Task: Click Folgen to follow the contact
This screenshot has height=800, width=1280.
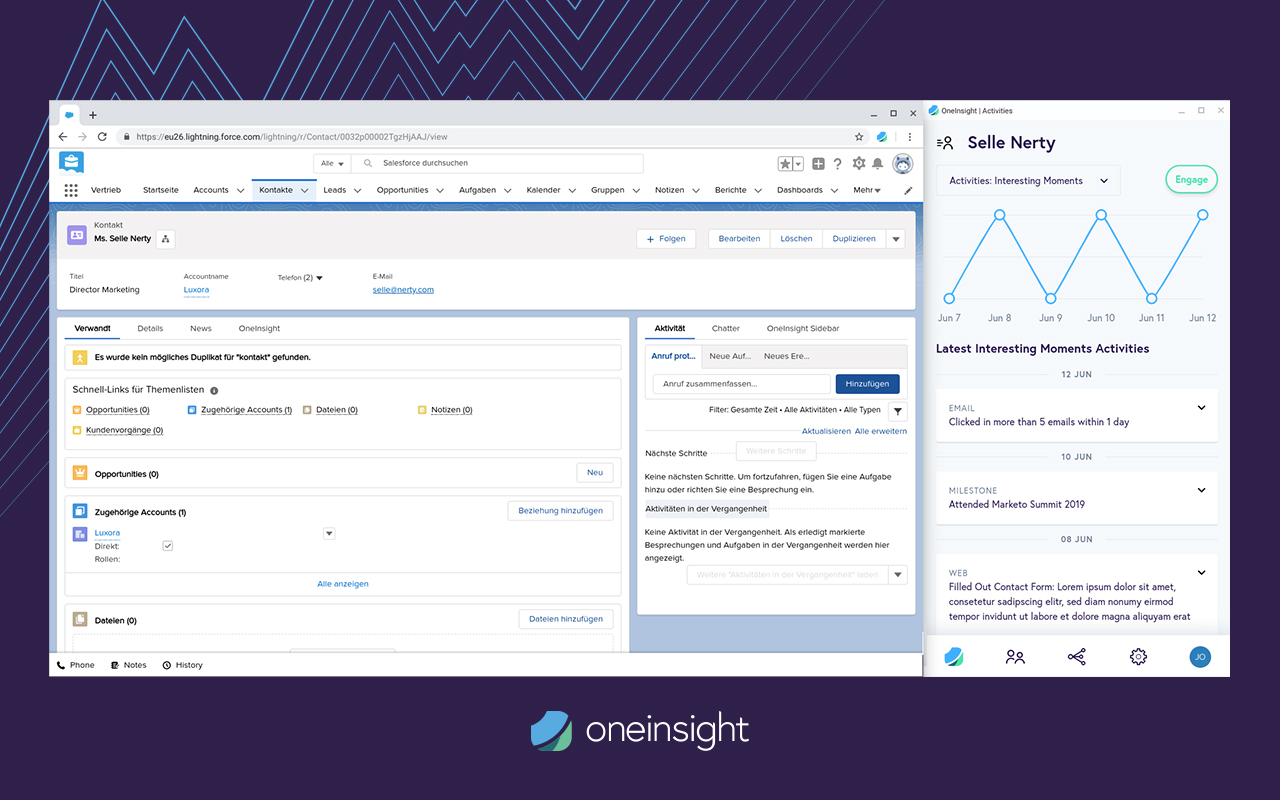Action: [666, 238]
